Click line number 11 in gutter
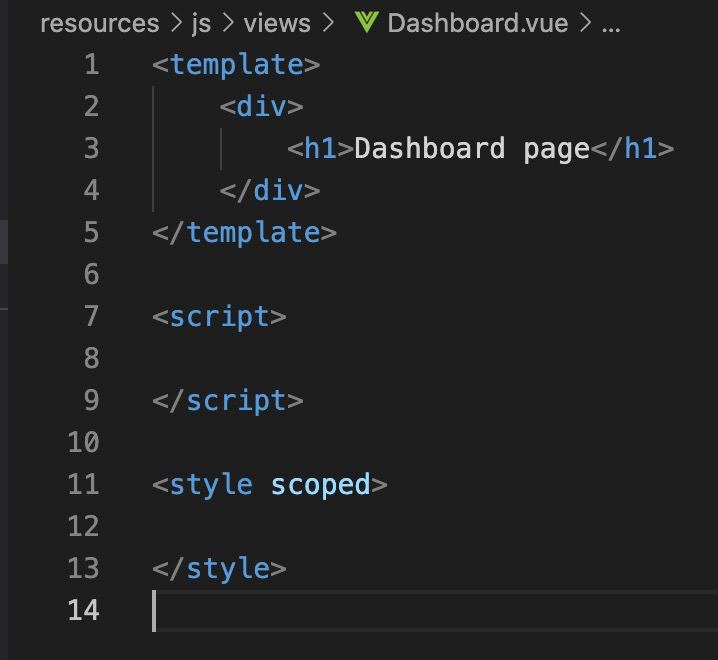This screenshot has width=718, height=660. [83, 485]
